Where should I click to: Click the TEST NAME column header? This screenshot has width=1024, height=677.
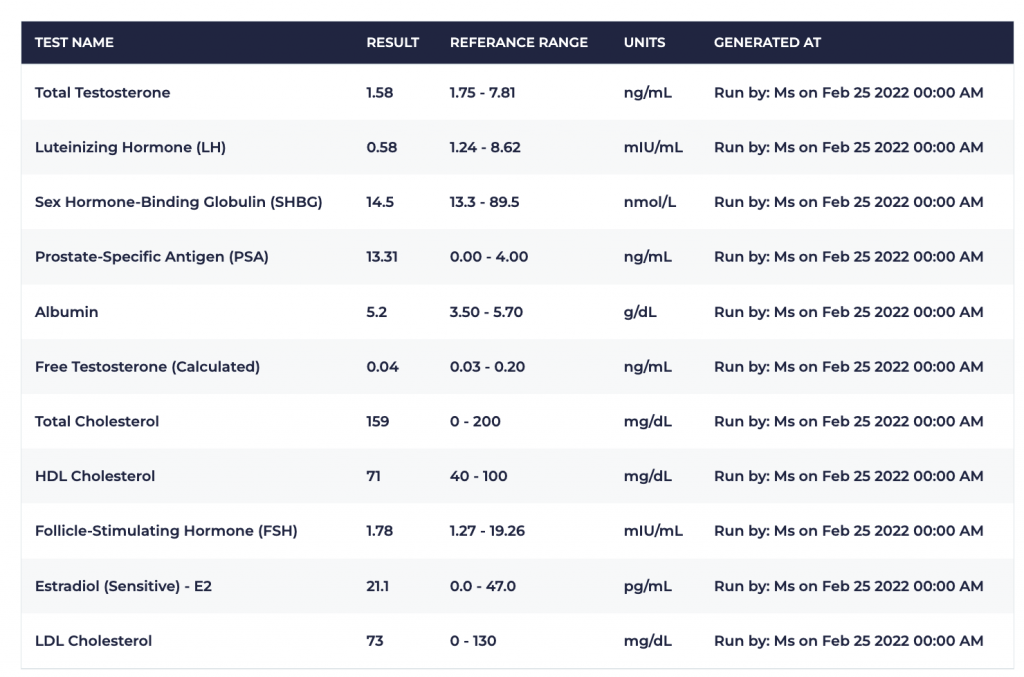click(74, 43)
